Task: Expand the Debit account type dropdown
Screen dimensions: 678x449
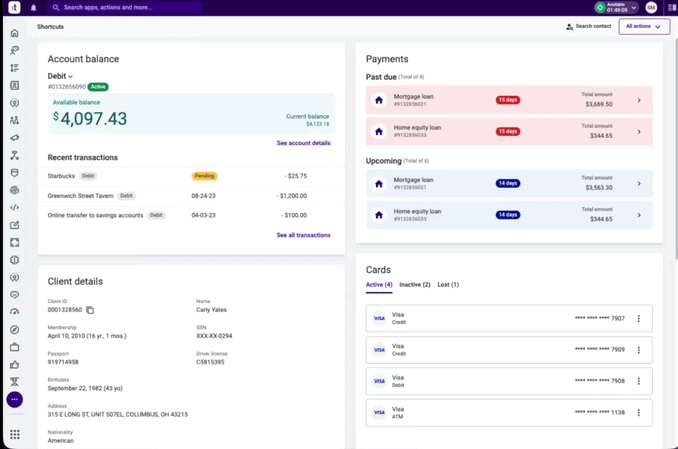Action: (x=60, y=76)
